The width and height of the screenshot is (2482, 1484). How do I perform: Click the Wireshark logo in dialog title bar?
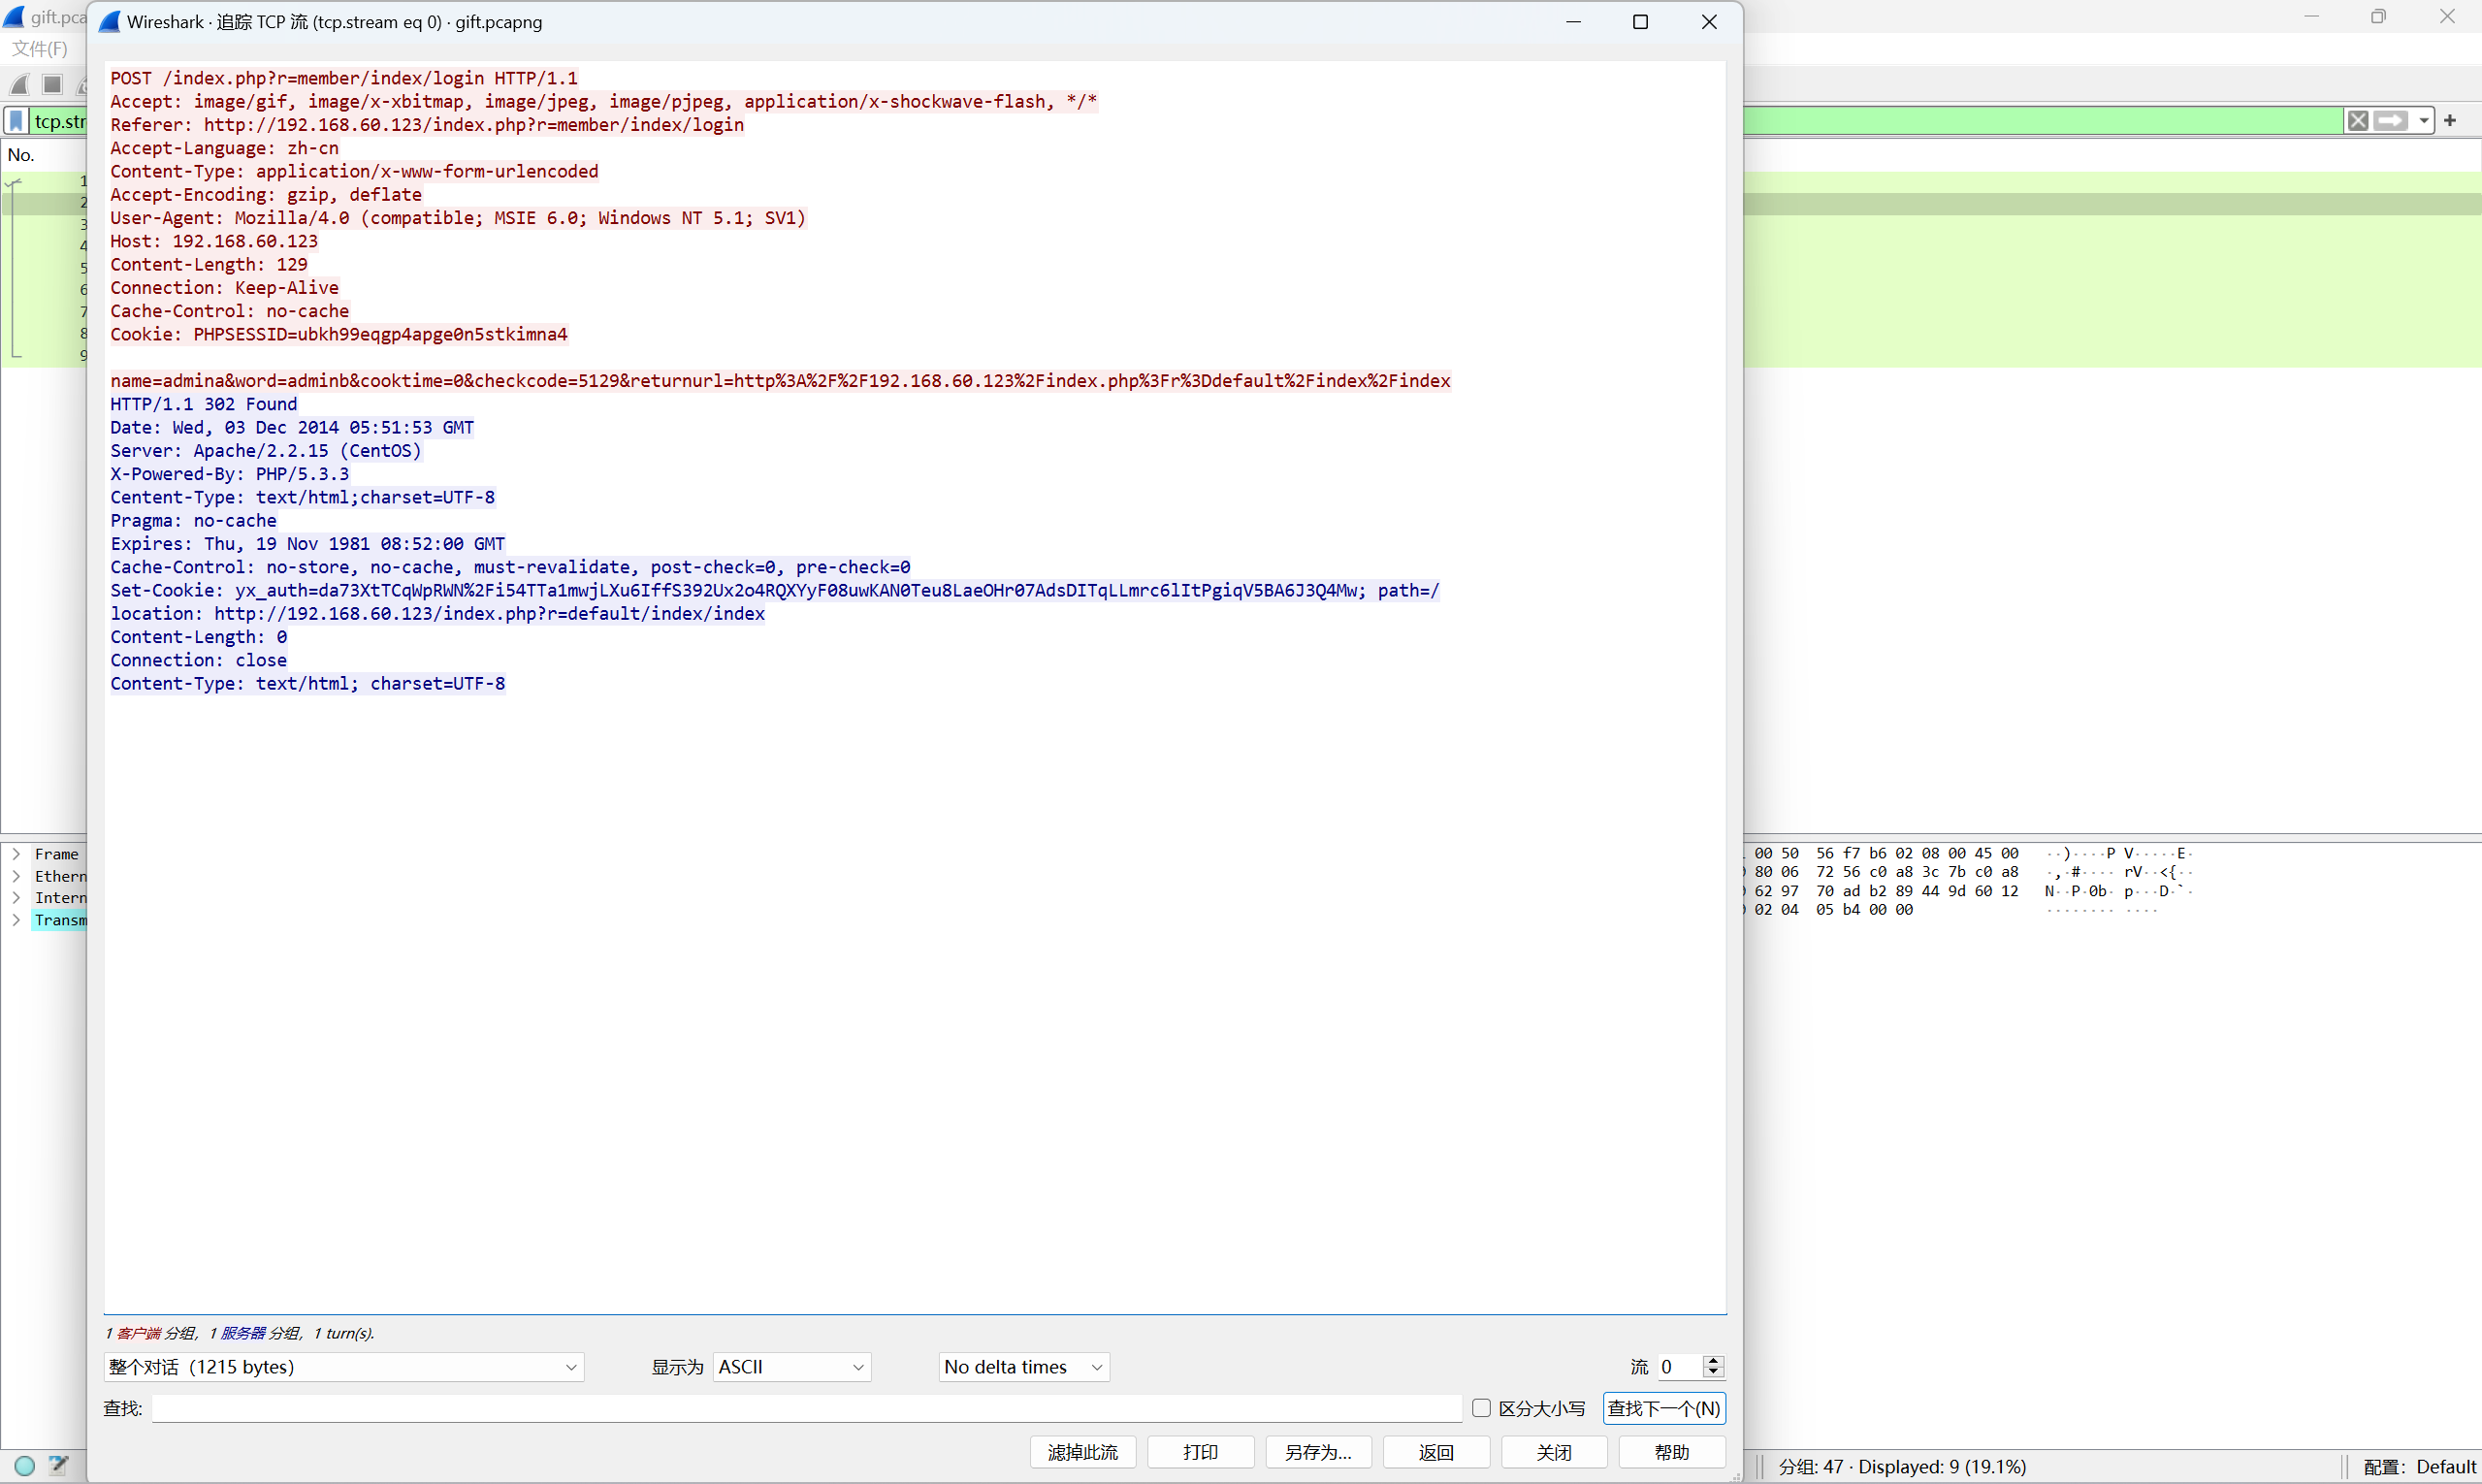[x=110, y=22]
